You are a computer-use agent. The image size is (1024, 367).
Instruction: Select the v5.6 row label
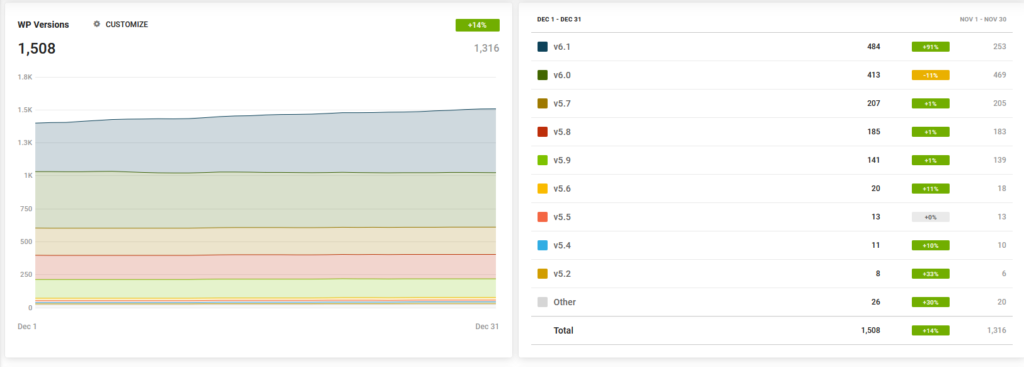point(562,189)
